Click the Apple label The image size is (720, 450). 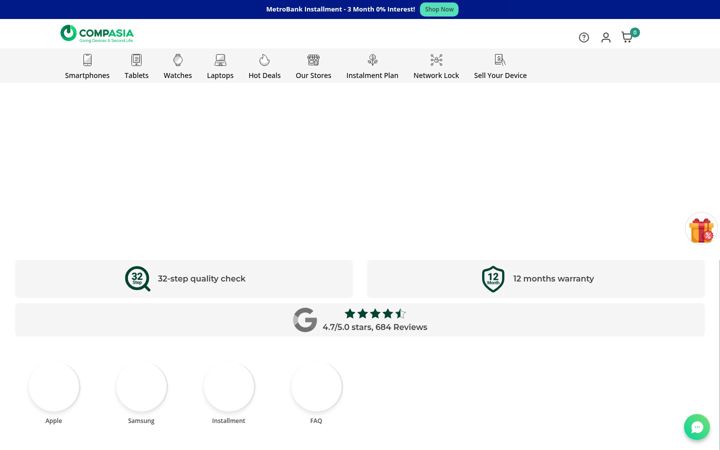pyautogui.click(x=54, y=421)
